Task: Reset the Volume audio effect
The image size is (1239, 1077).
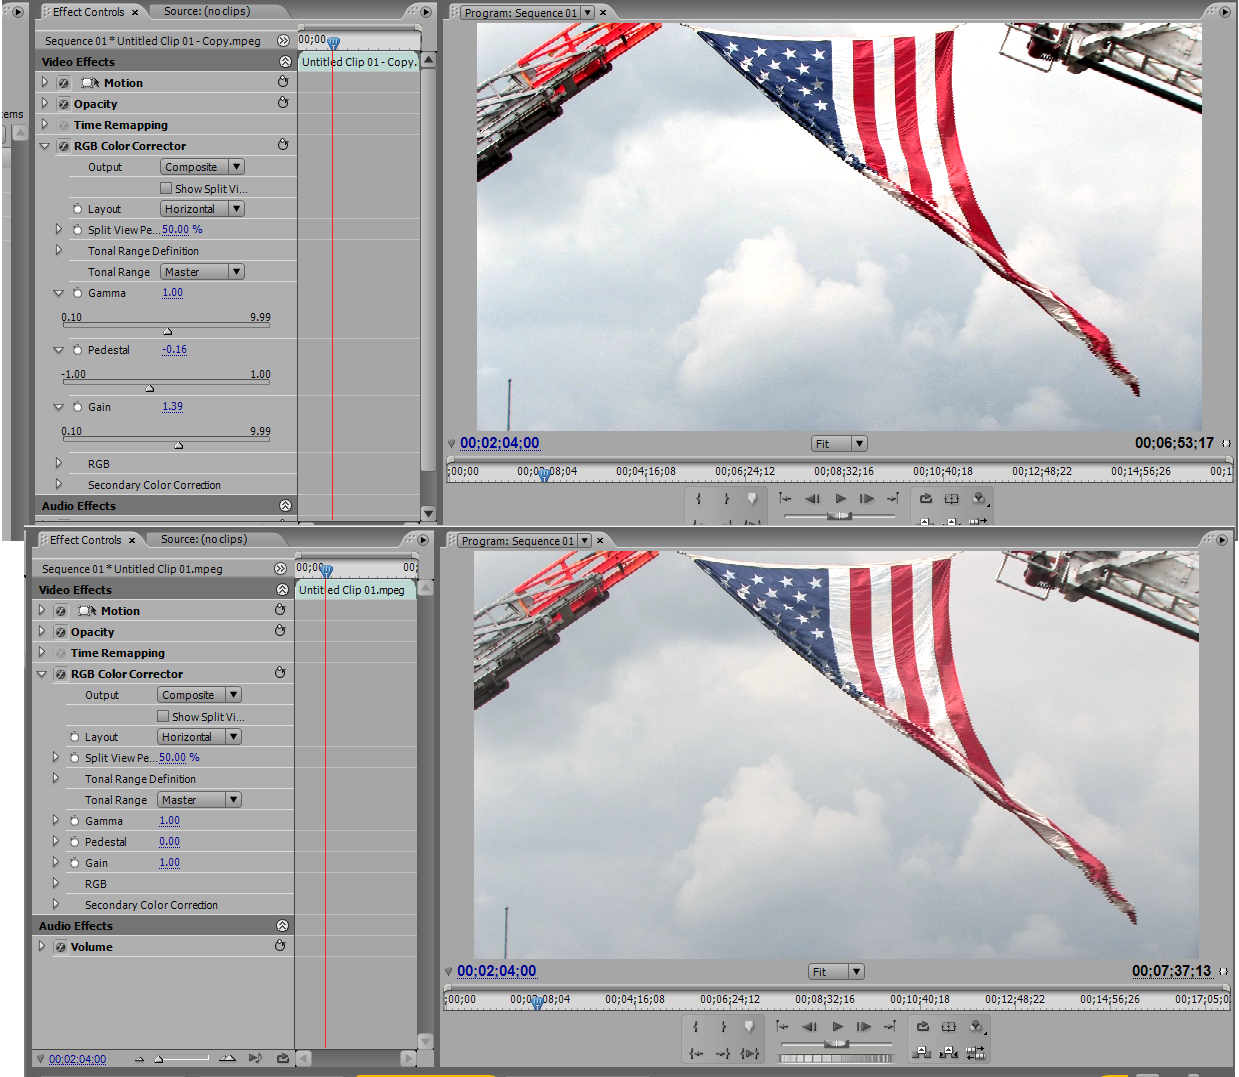Action: (280, 946)
